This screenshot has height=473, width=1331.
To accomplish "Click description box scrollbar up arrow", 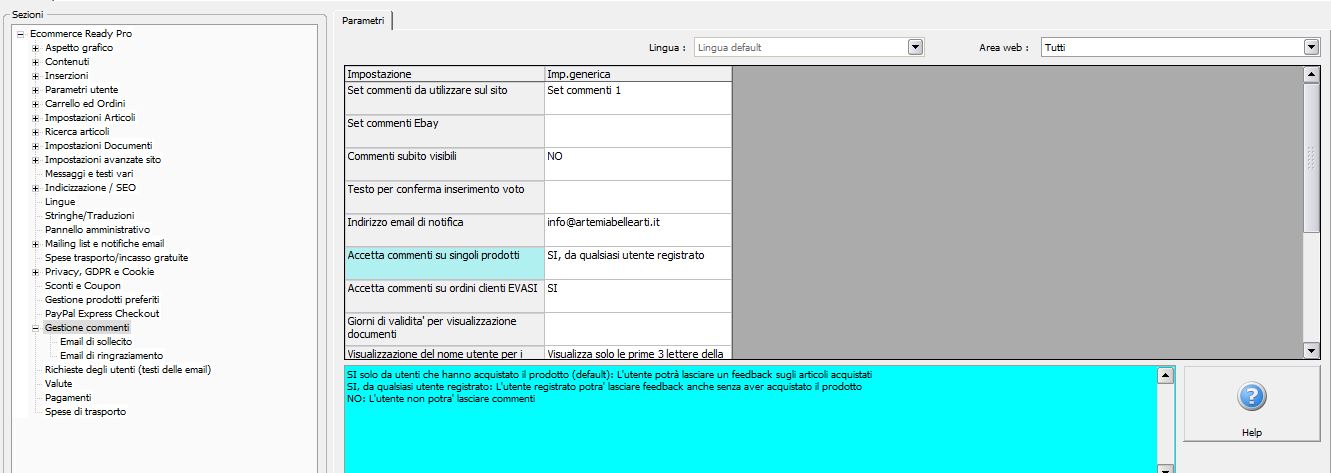I will click(x=1164, y=375).
